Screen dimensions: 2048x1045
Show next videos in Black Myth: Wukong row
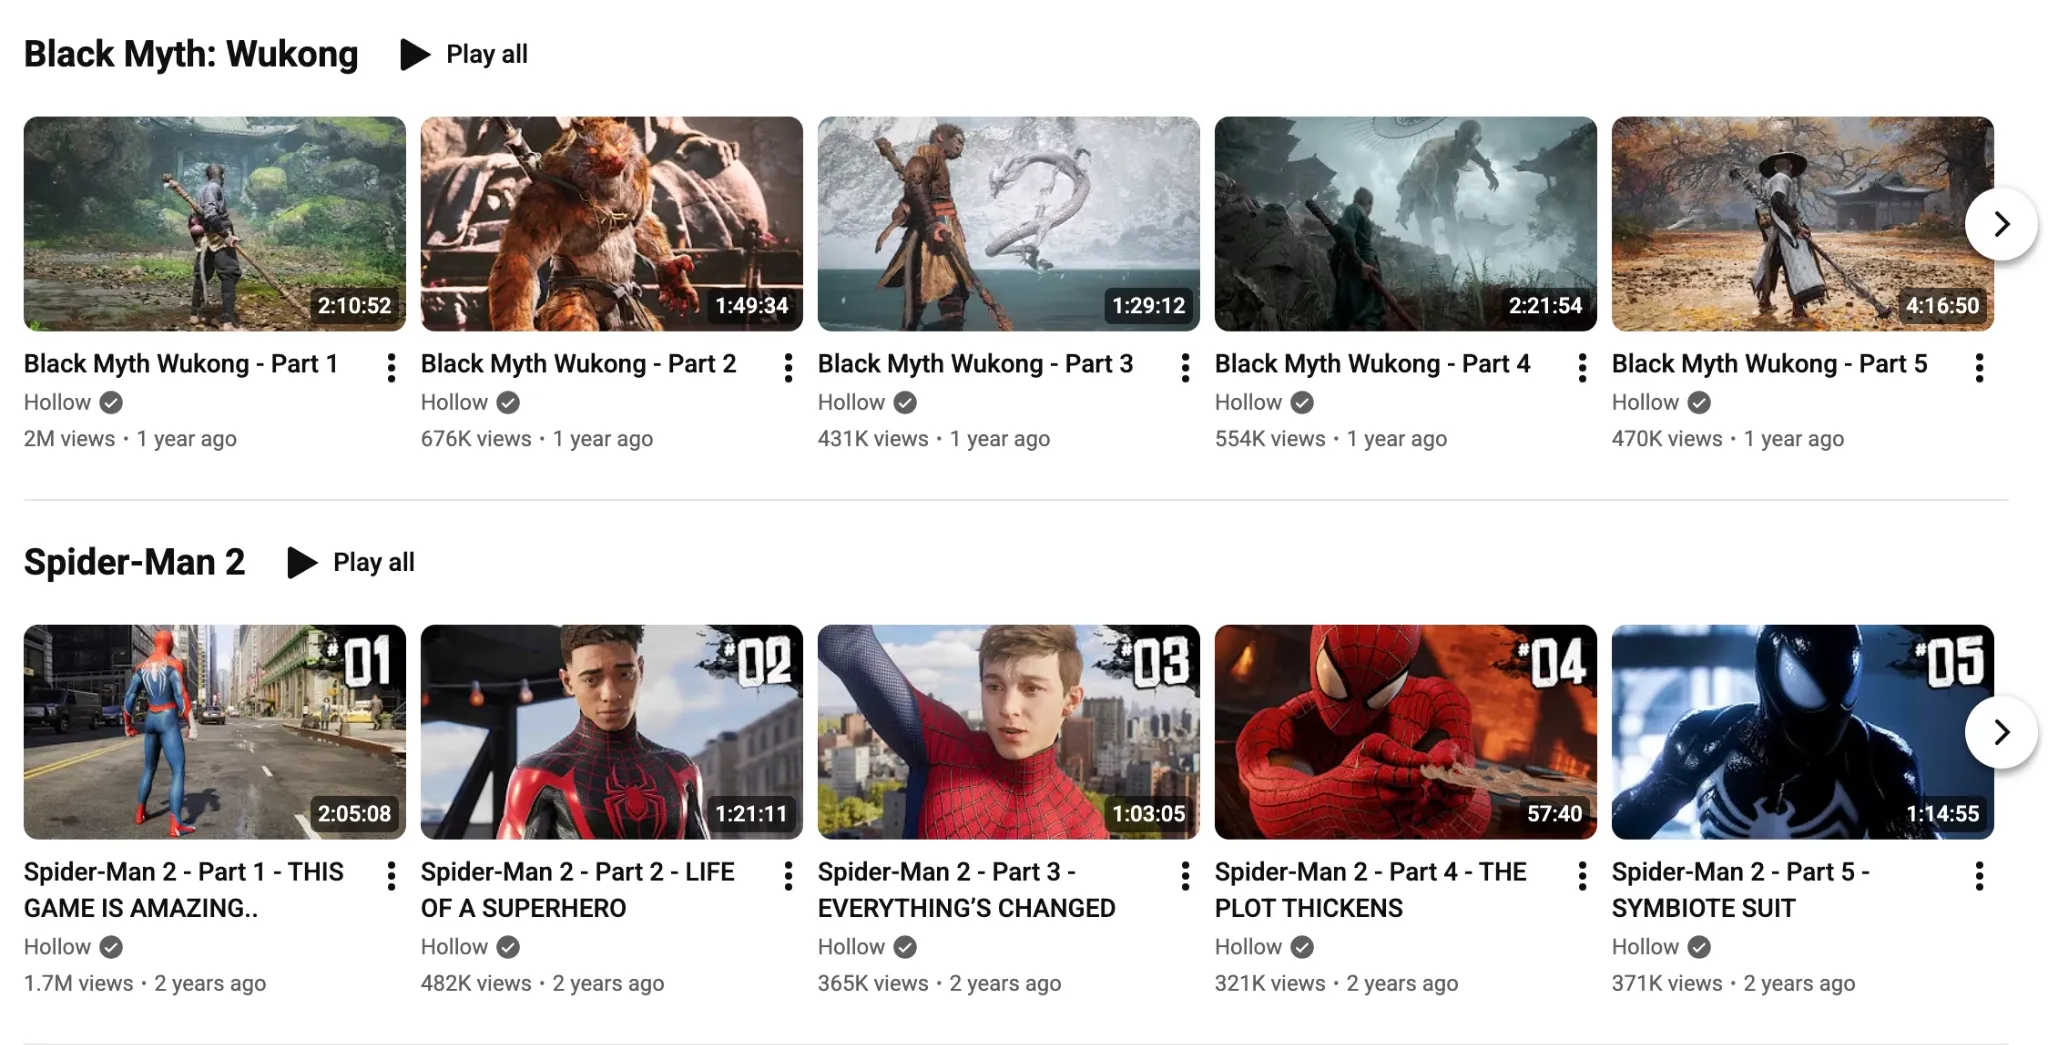pyautogui.click(x=2001, y=224)
